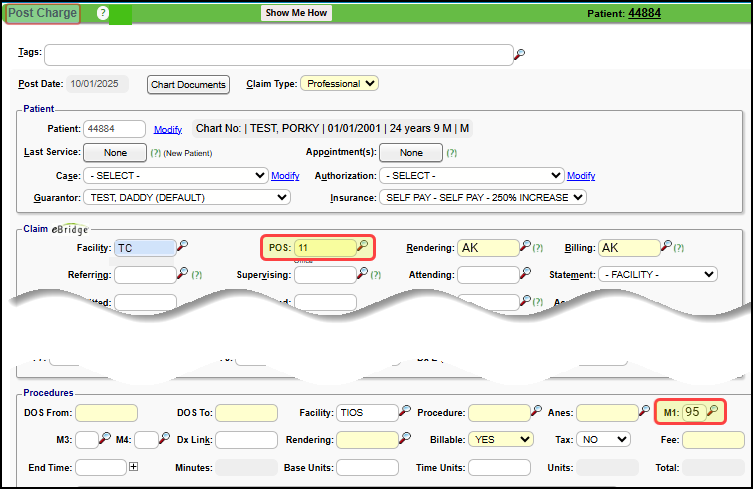Open the POS code lookup magnifier
753x489 pixels.
363,246
